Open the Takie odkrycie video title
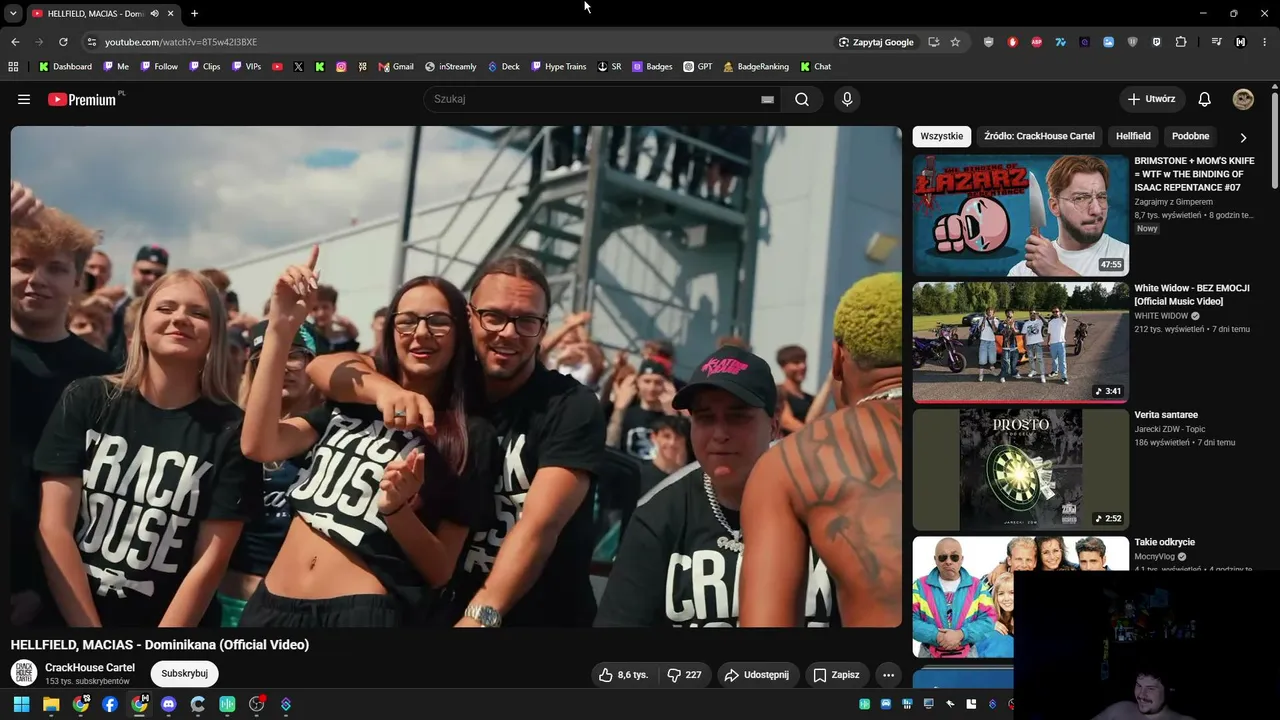The image size is (1280, 720). 1165,542
